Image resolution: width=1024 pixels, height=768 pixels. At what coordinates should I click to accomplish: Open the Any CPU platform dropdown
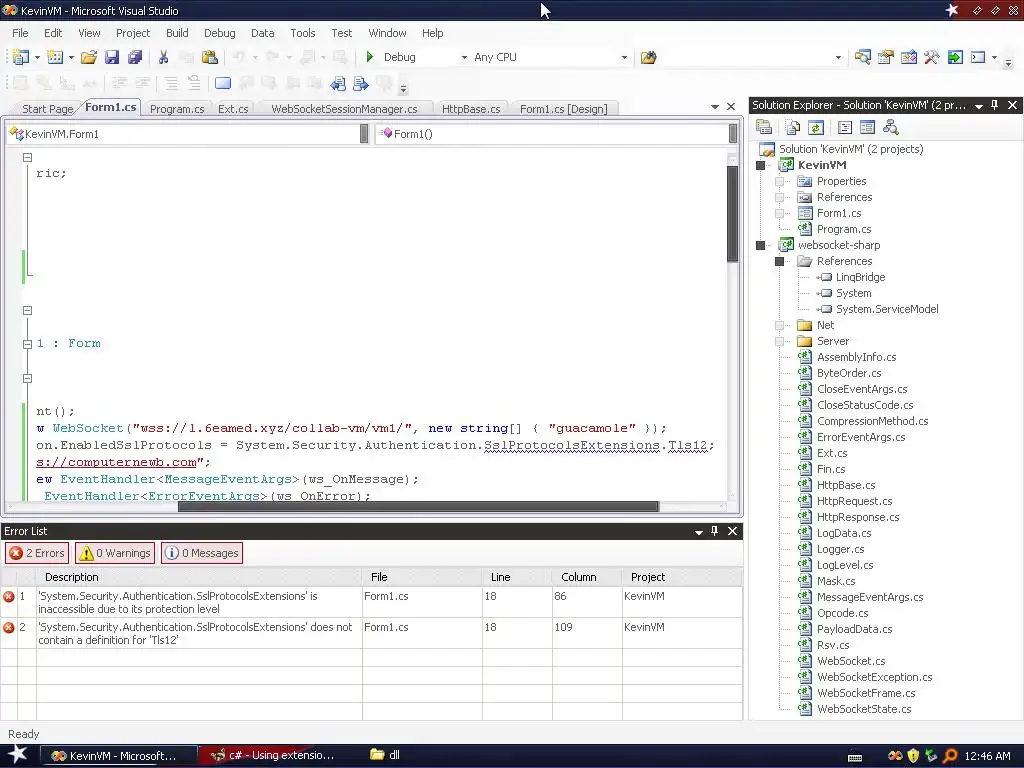pos(624,57)
